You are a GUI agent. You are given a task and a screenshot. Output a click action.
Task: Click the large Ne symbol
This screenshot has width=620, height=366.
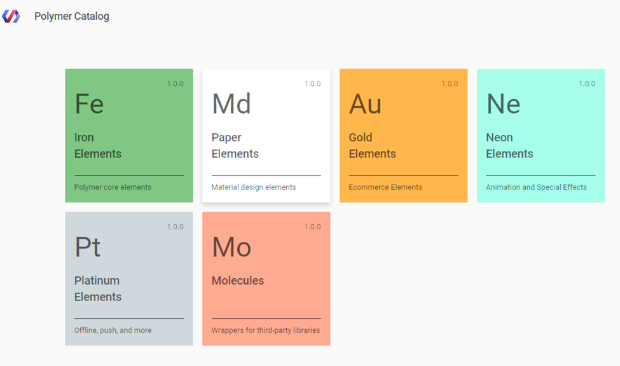tap(503, 104)
